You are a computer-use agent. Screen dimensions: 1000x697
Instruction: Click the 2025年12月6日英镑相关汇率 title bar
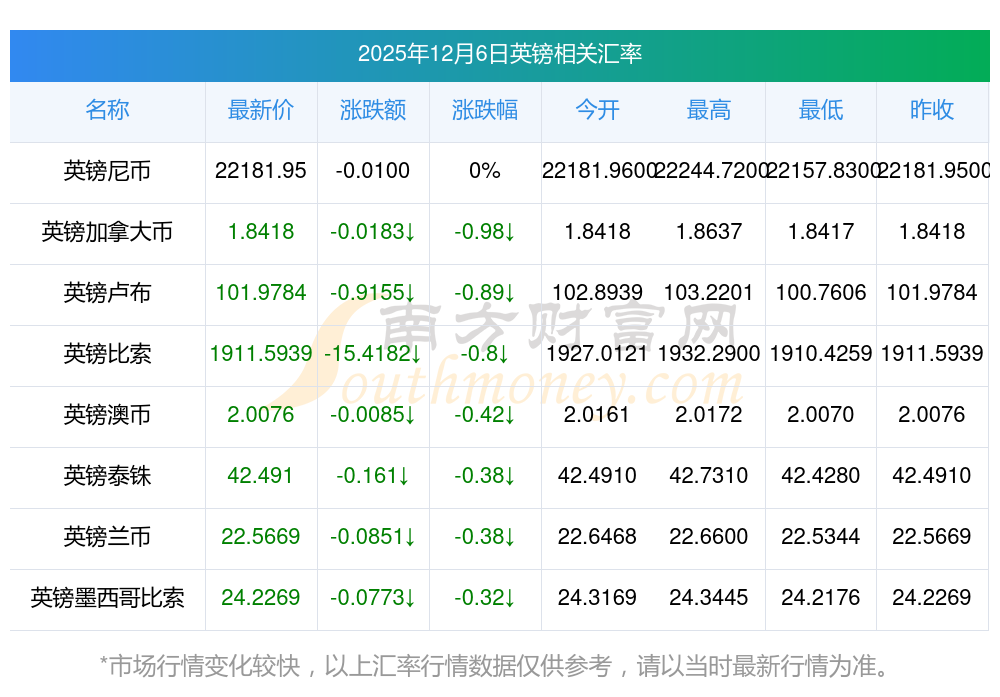coord(499,54)
